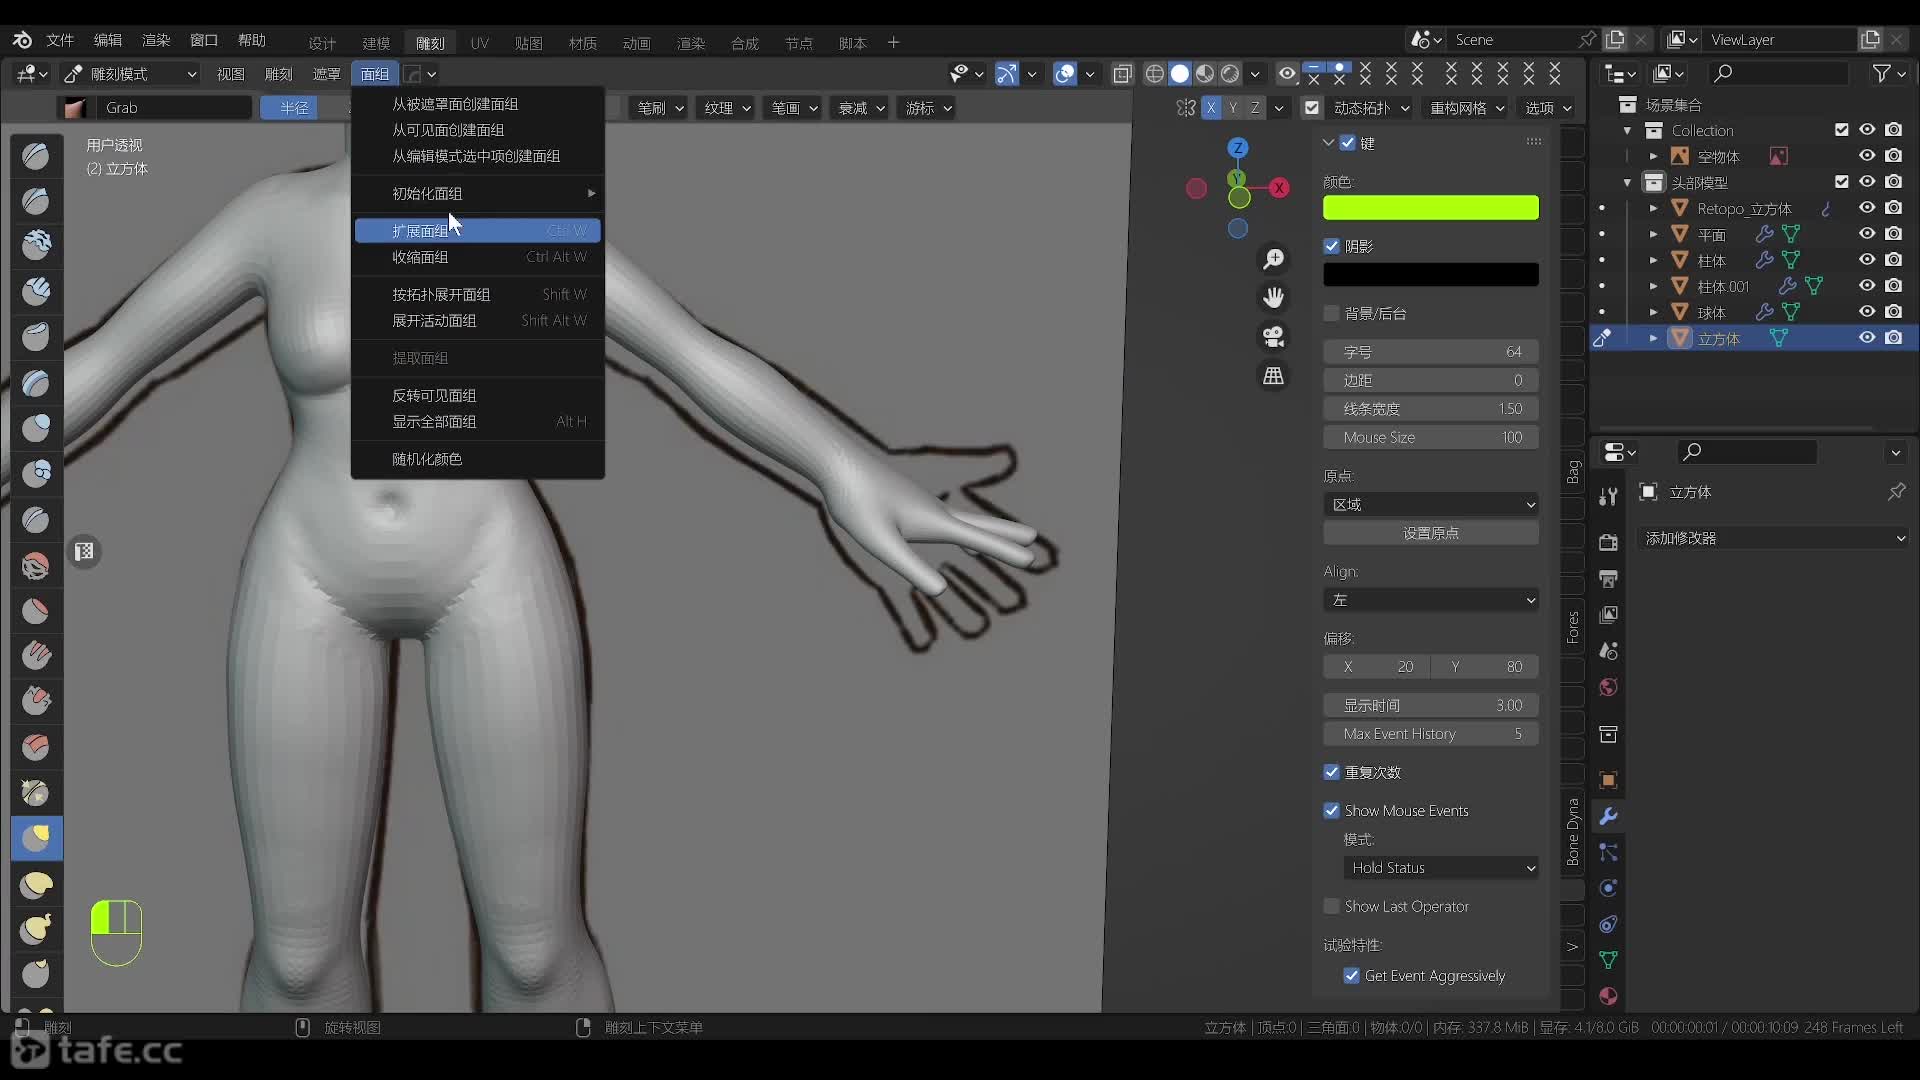
Task: Click the pan view hand icon
Action: click(1273, 298)
